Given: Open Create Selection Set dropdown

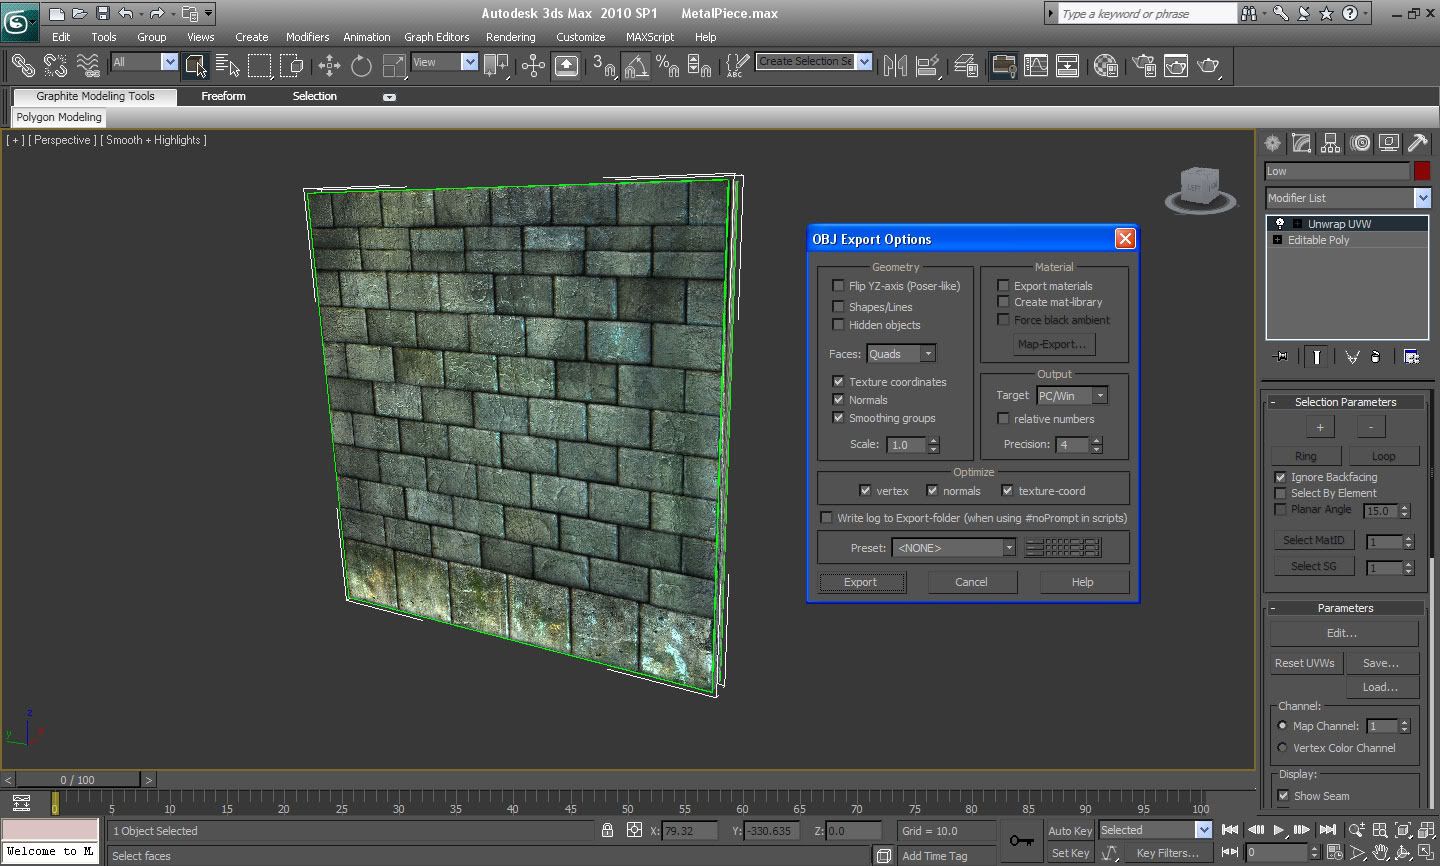Looking at the screenshot, I should [x=814, y=61].
